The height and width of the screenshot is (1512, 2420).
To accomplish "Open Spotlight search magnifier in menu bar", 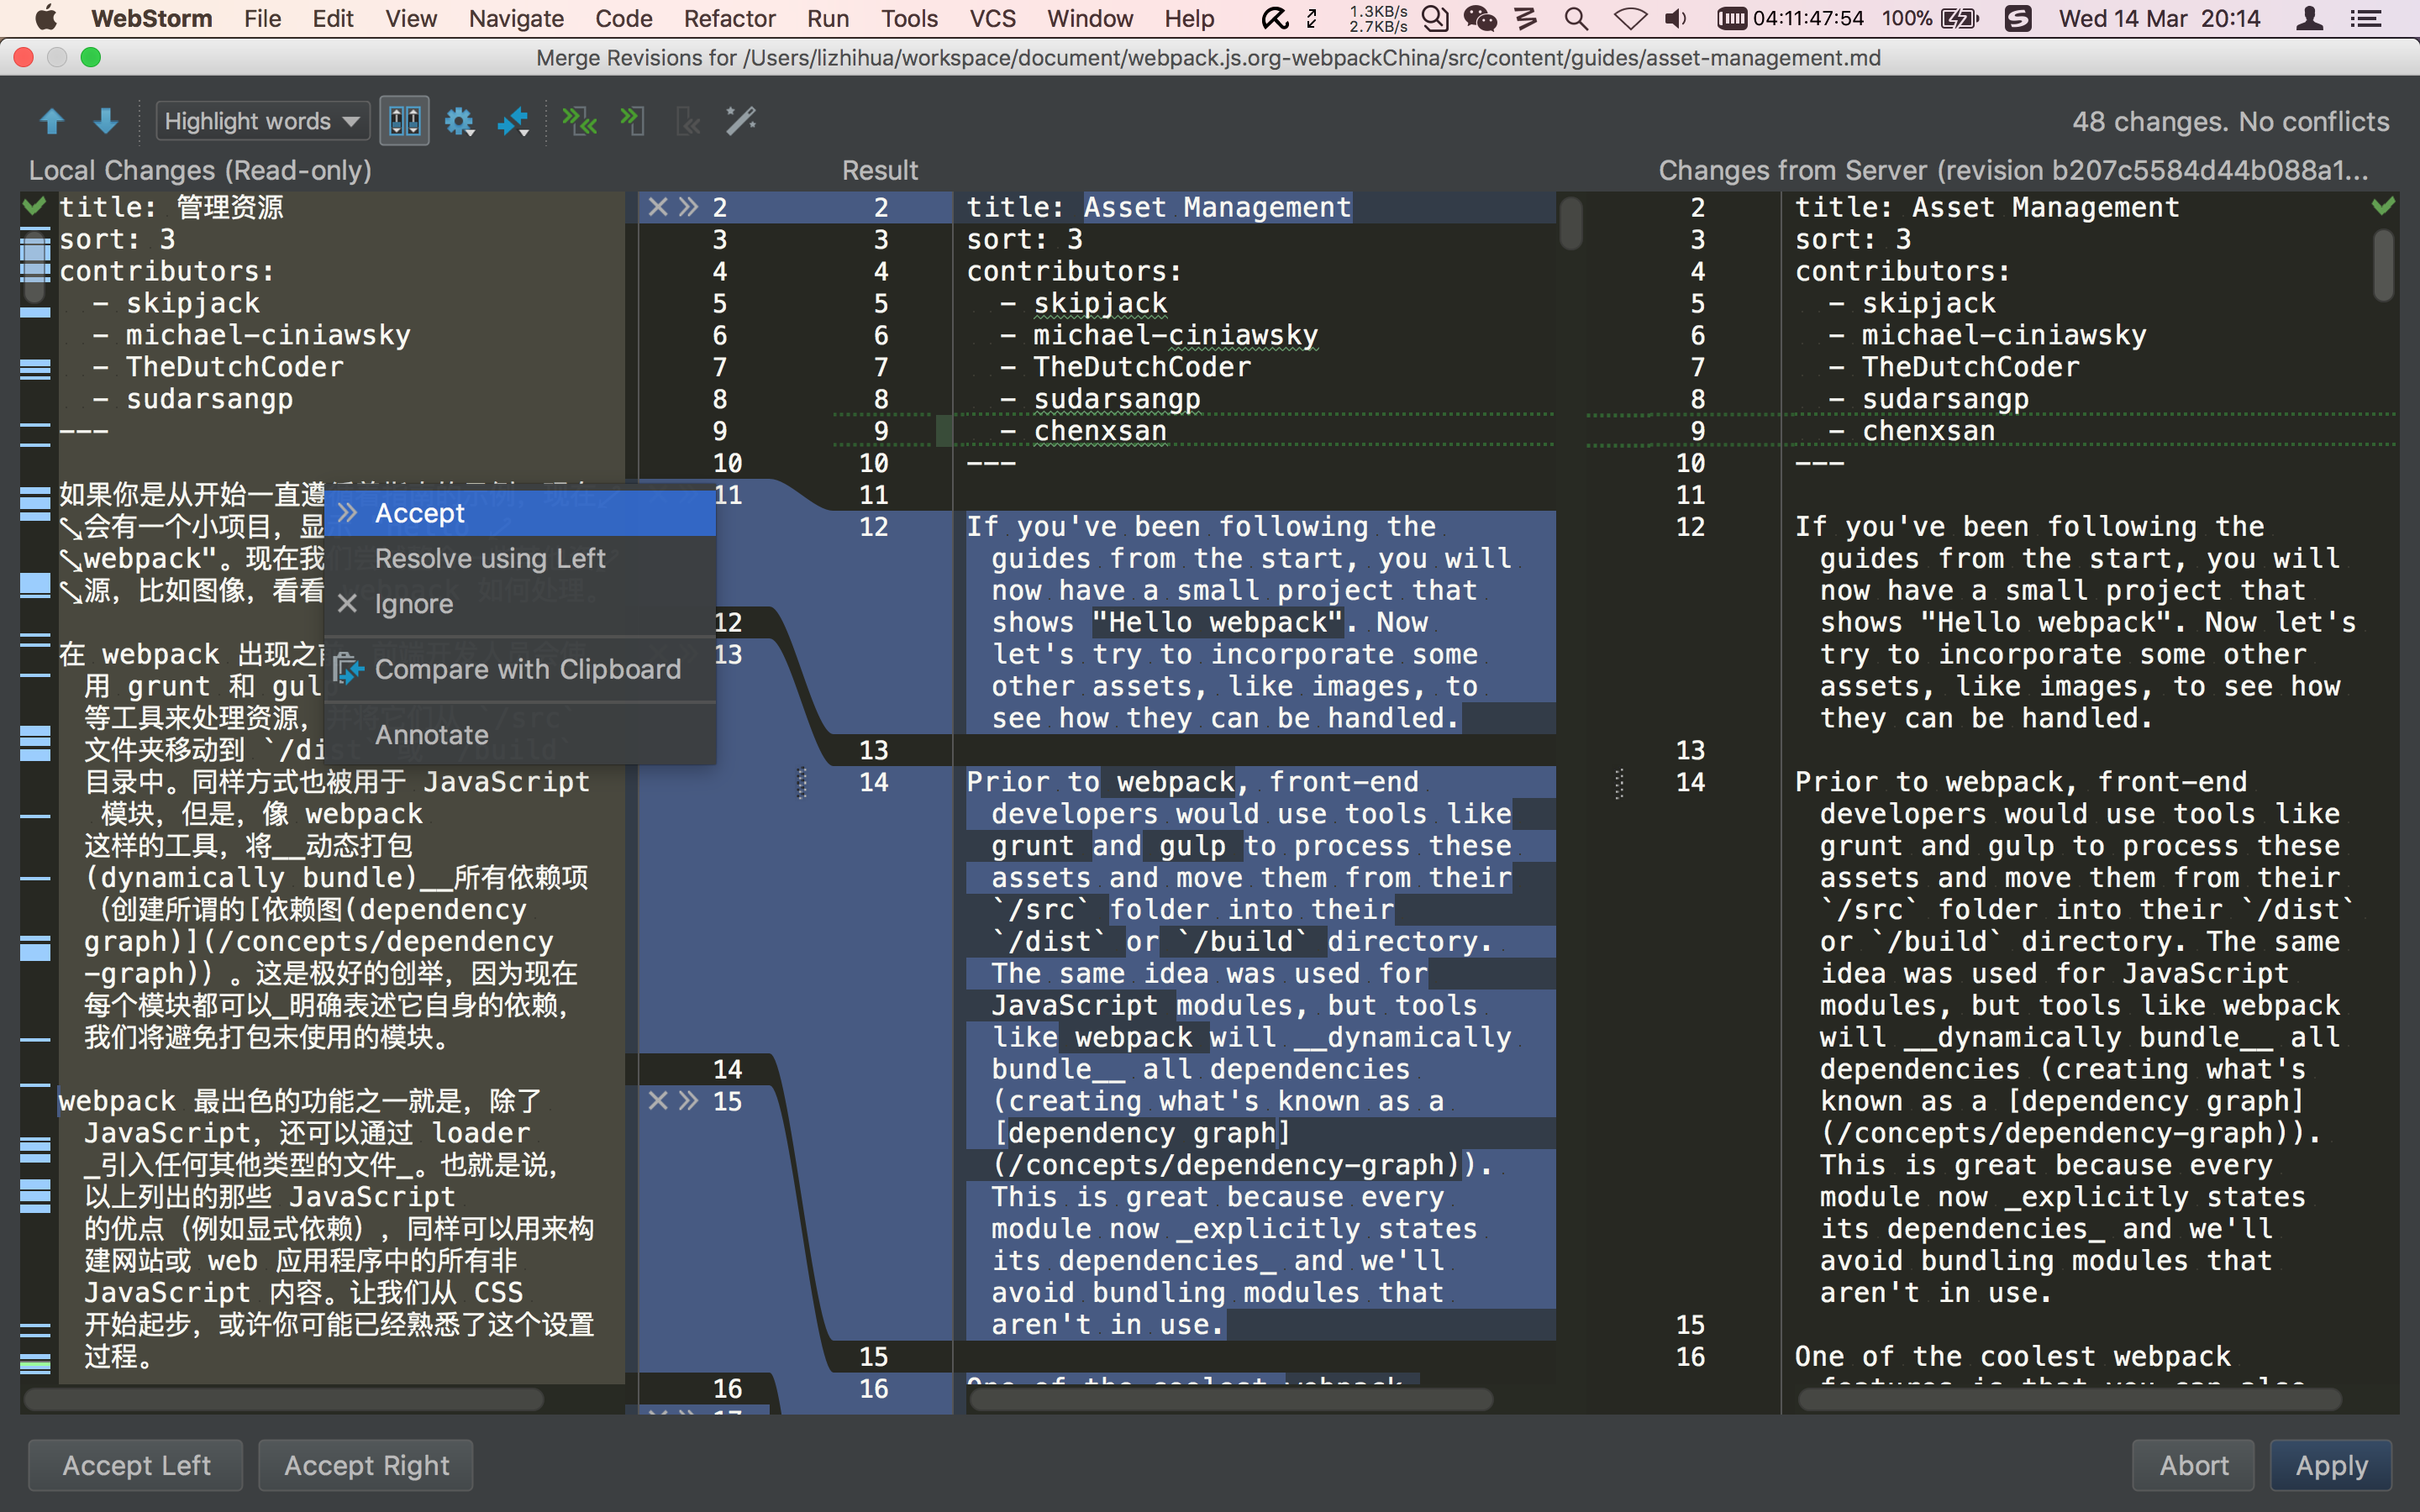I will [x=1576, y=18].
